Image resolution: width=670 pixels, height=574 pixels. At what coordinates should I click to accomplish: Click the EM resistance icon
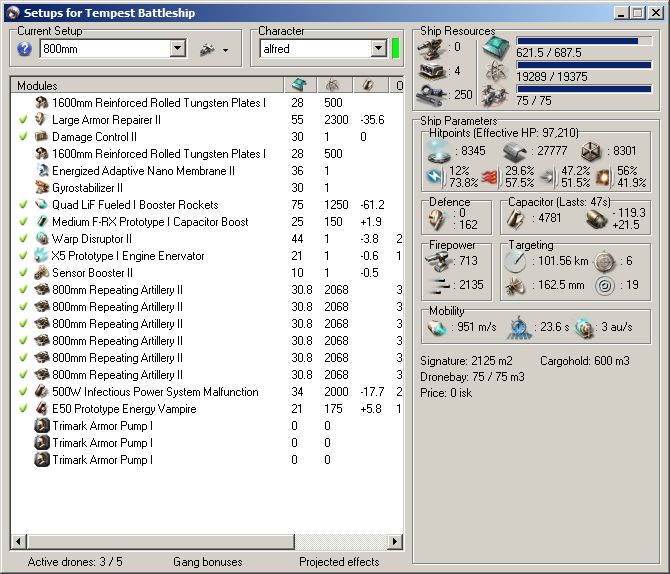435,177
